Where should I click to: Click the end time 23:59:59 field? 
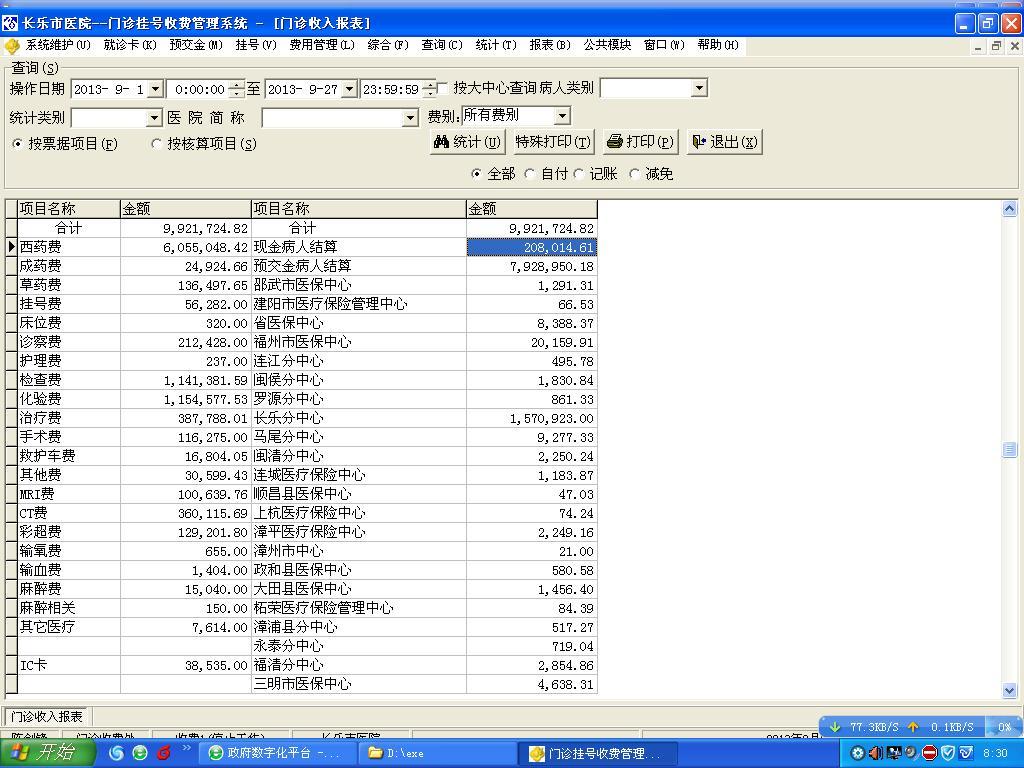(x=391, y=89)
